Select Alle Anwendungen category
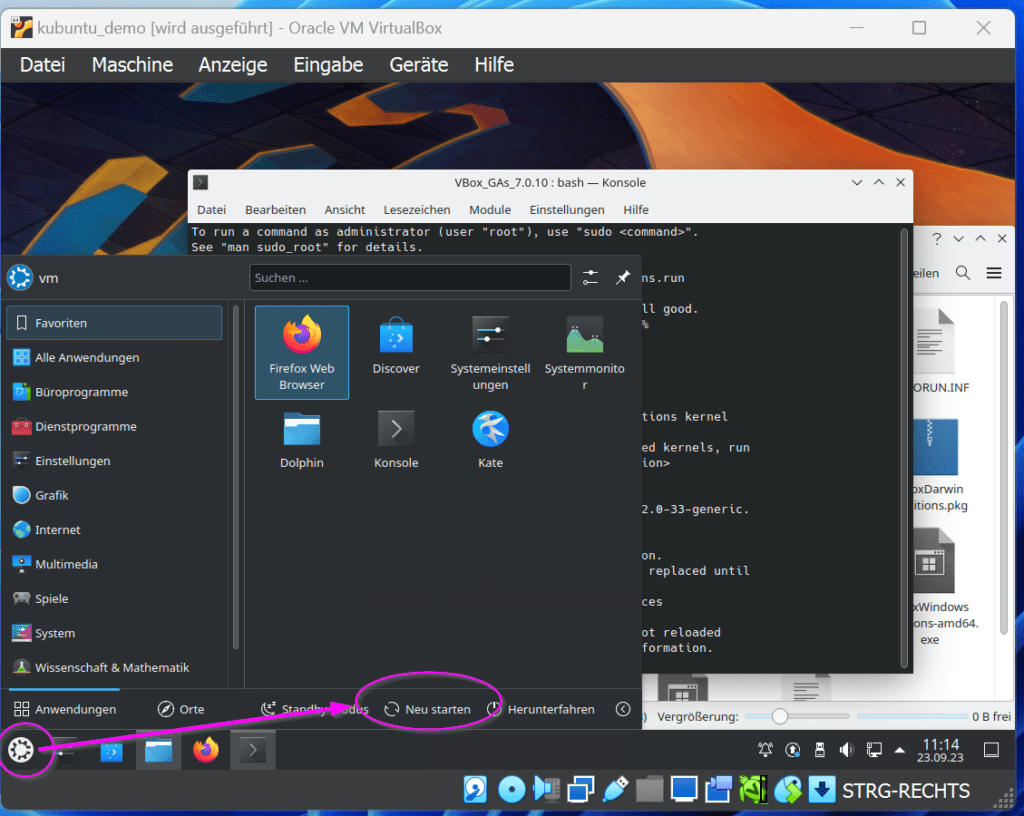The image size is (1024, 816). [x=114, y=357]
